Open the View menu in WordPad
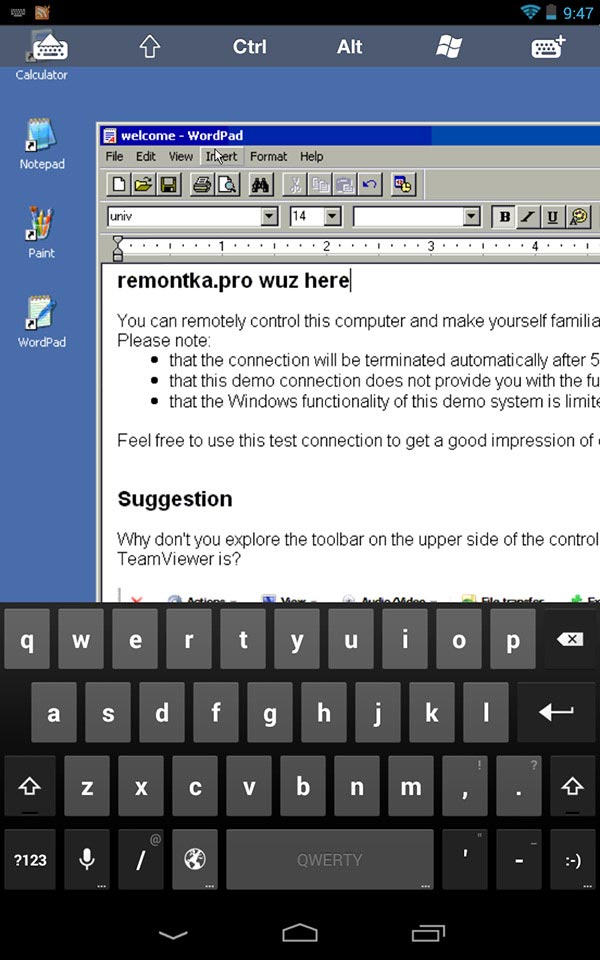This screenshot has width=600, height=960. click(181, 156)
